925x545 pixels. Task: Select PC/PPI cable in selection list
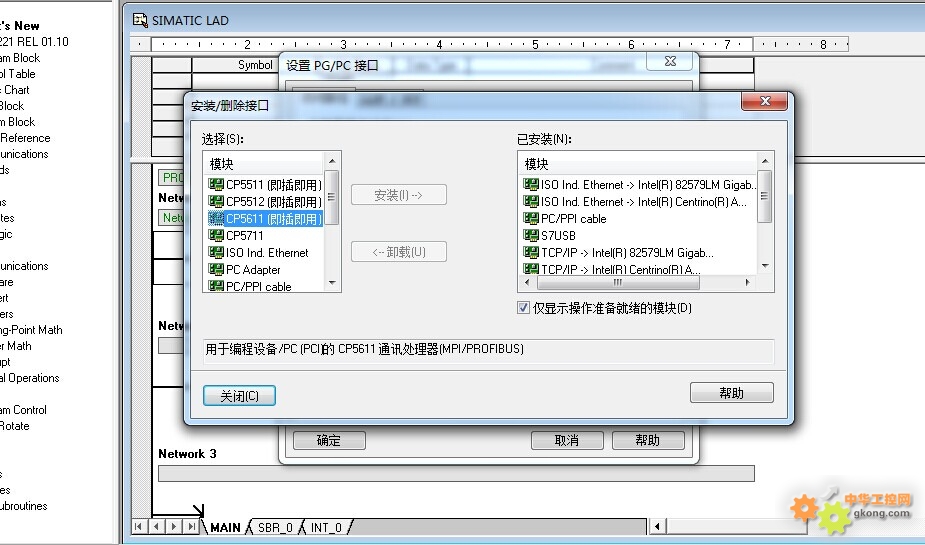pos(250,286)
